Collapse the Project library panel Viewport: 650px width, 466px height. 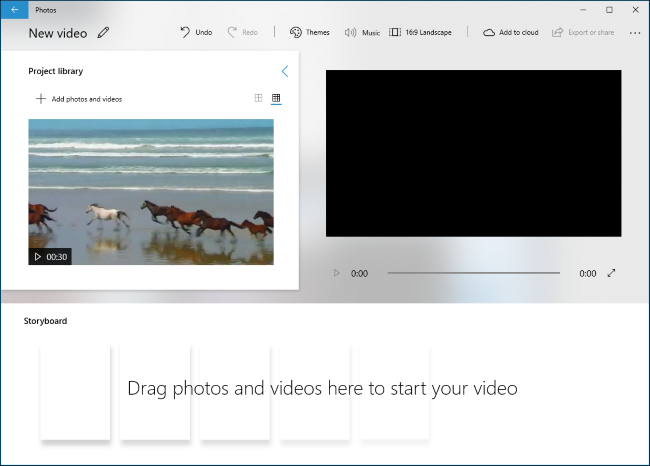click(284, 71)
